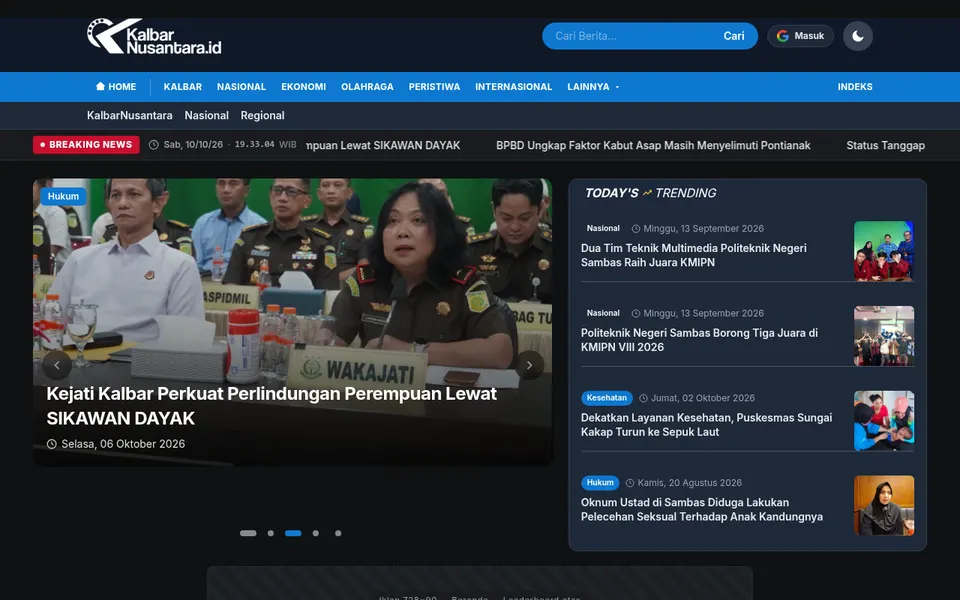Open the PERISTIWA menu item
This screenshot has width=960, height=600.
[434, 87]
